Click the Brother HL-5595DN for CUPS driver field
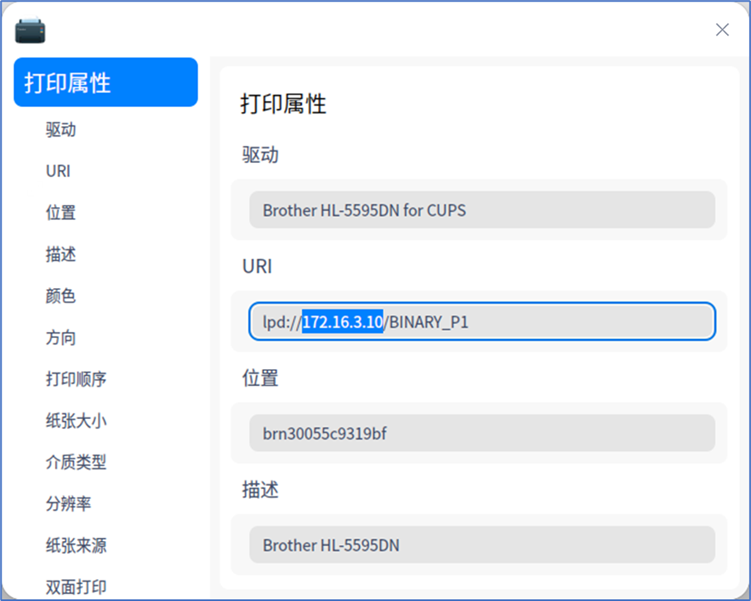 tap(482, 210)
